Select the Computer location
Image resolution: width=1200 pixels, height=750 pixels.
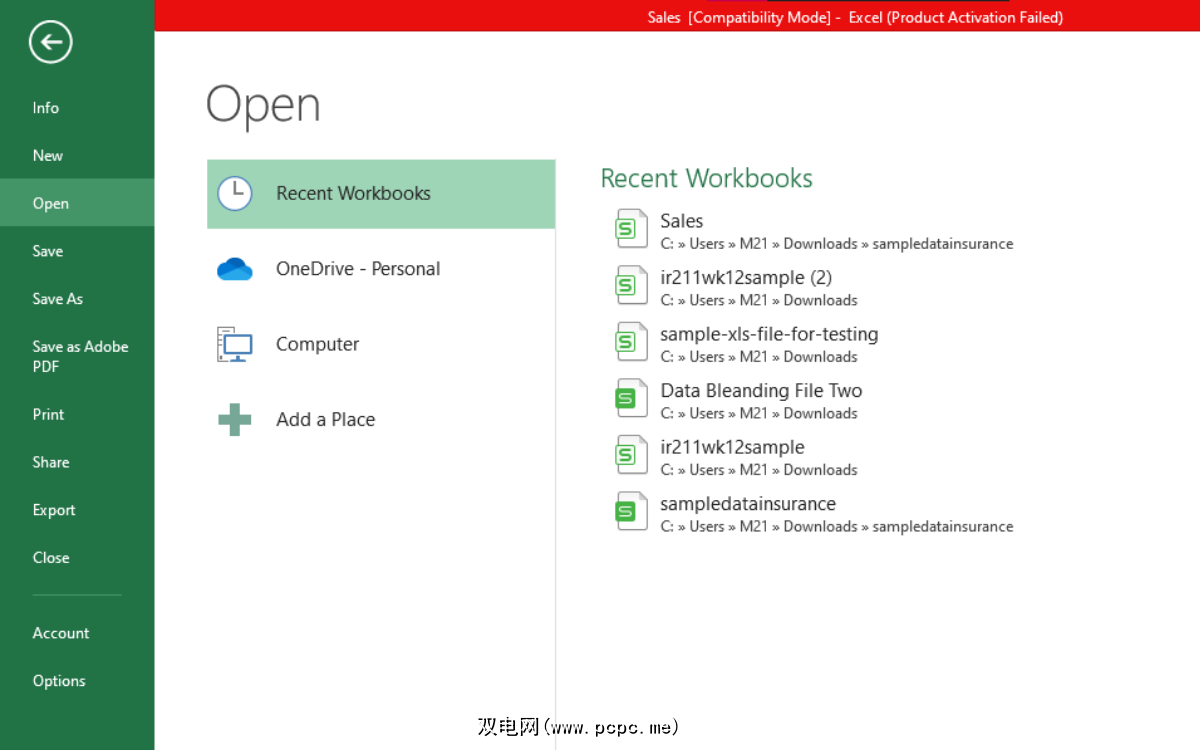tap(381, 344)
